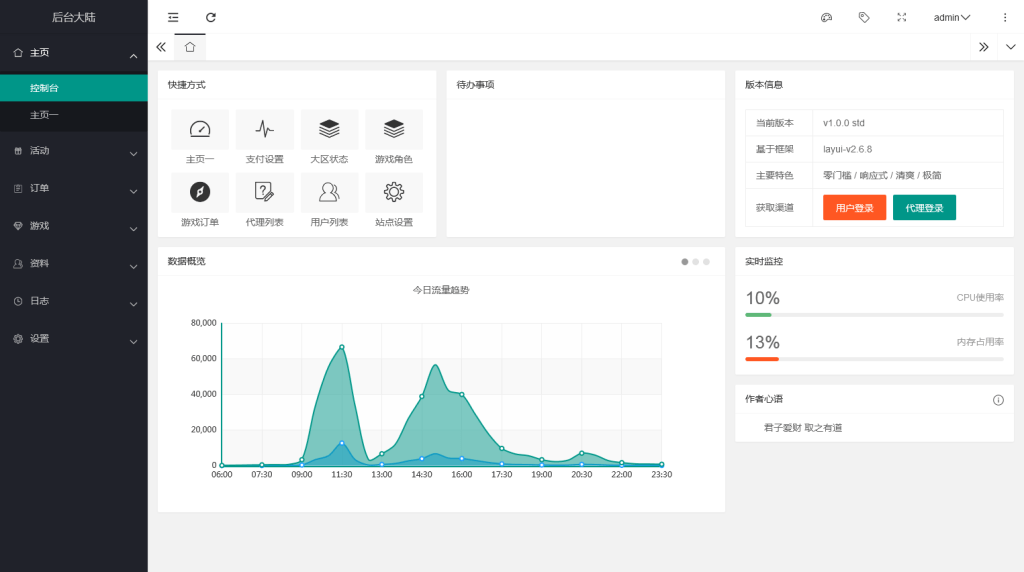Click the 10% CPU value
Viewport: 1024px width, 572px height.
point(763,298)
